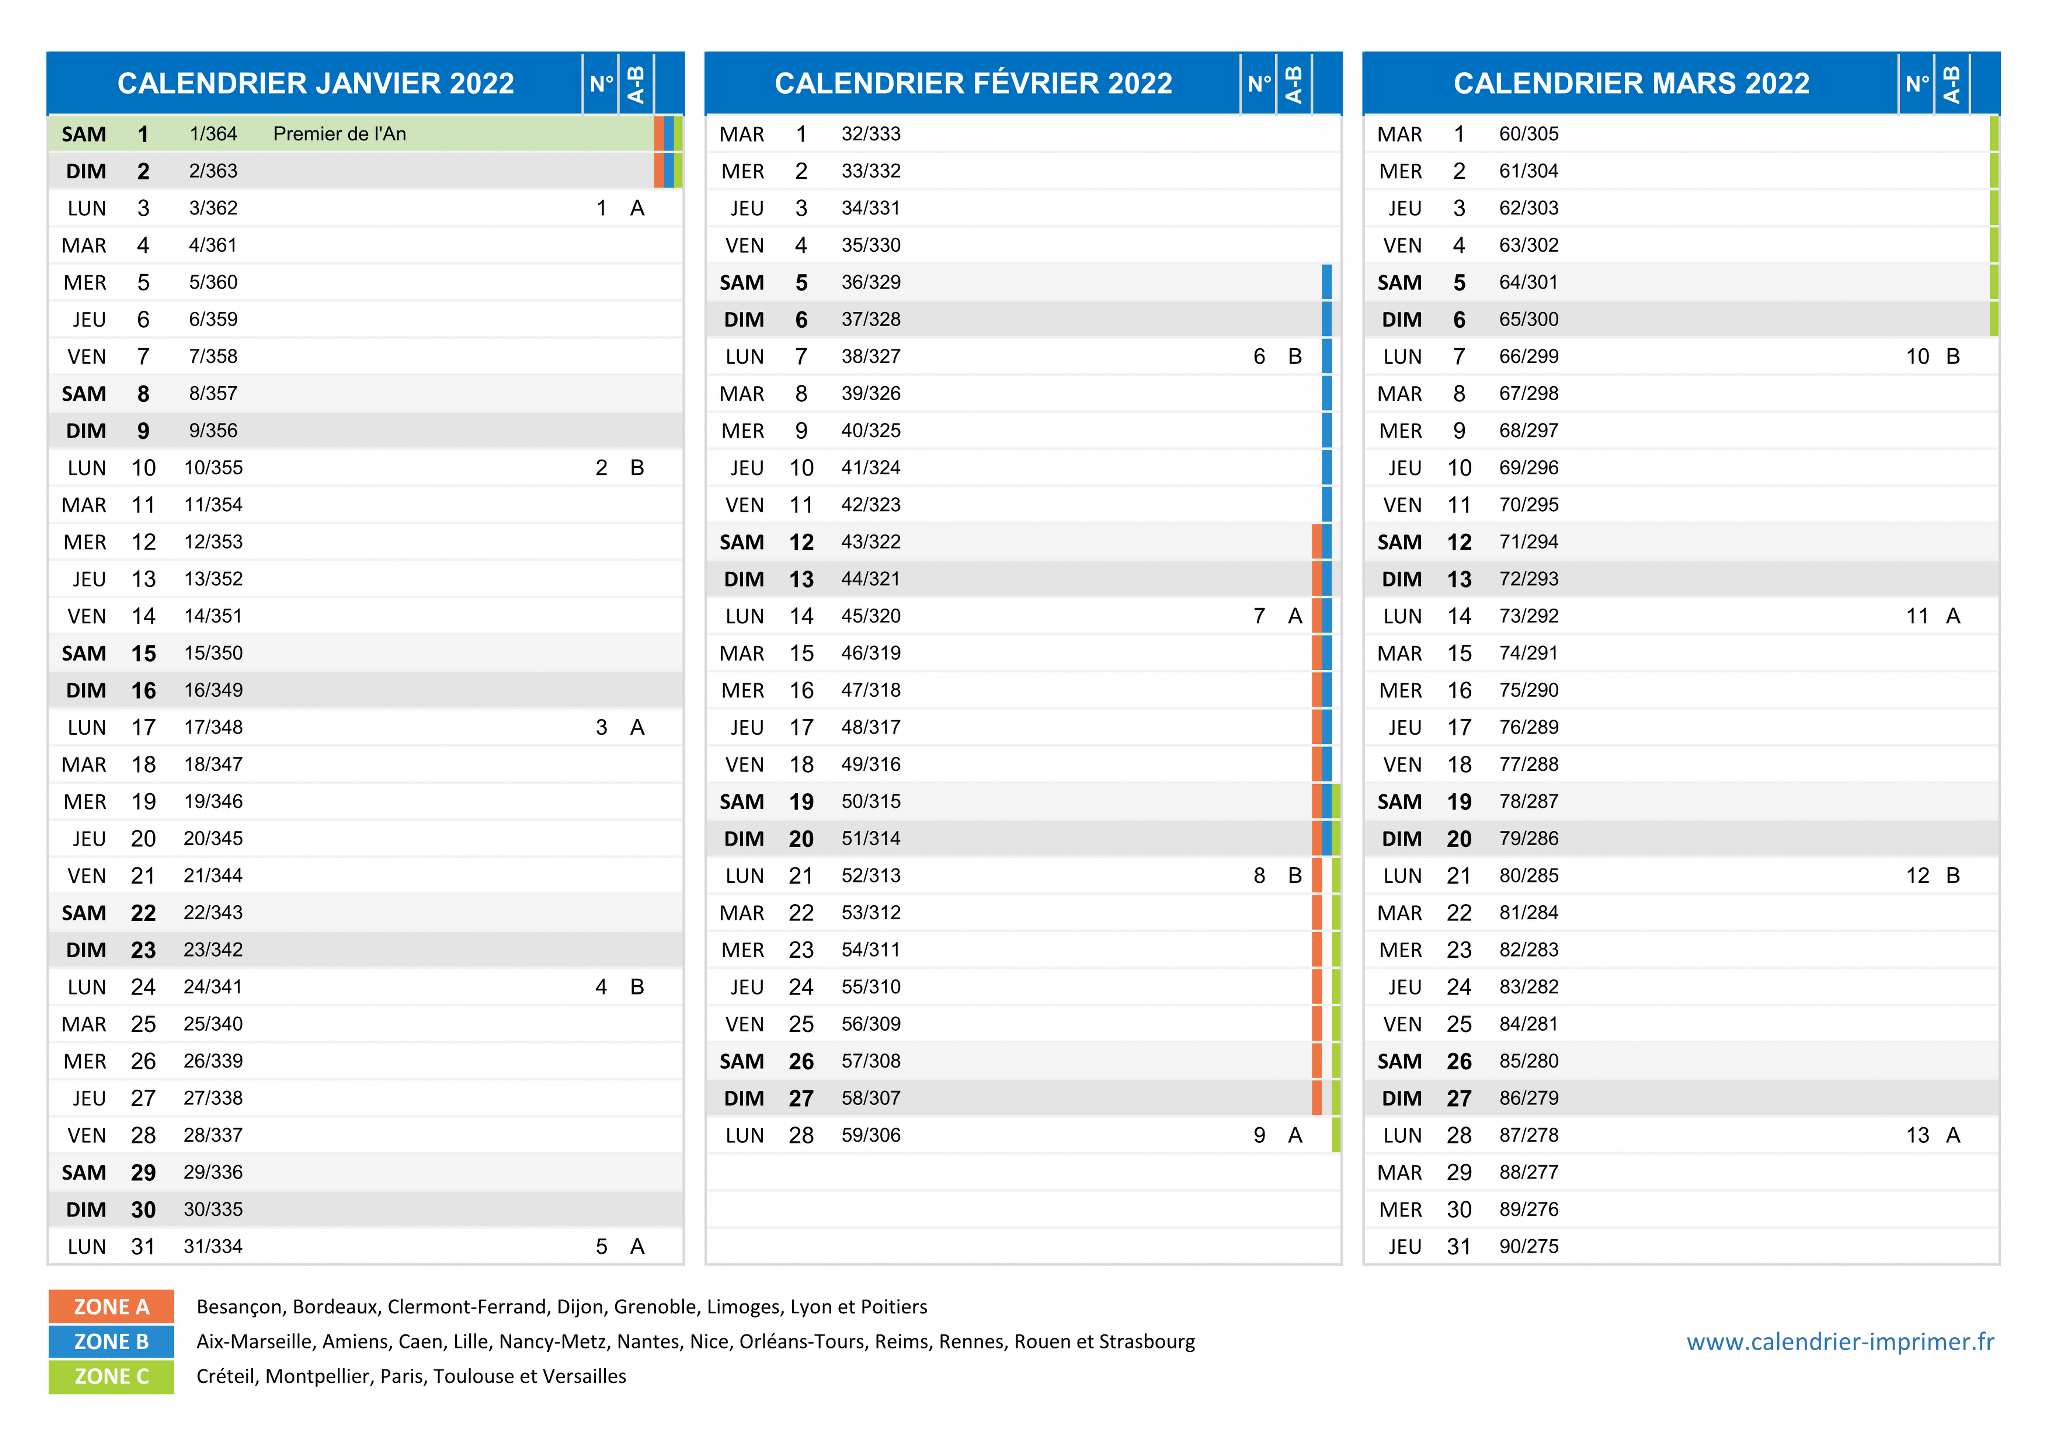Select the CALENDRIER FÉVRIER 2022 heading

coord(973,83)
